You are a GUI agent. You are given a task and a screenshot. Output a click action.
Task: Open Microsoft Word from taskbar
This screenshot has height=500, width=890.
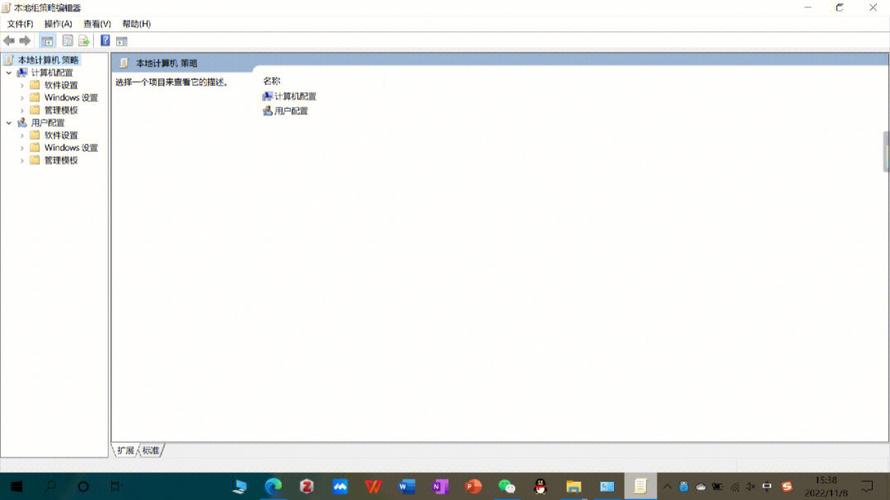pos(406,486)
